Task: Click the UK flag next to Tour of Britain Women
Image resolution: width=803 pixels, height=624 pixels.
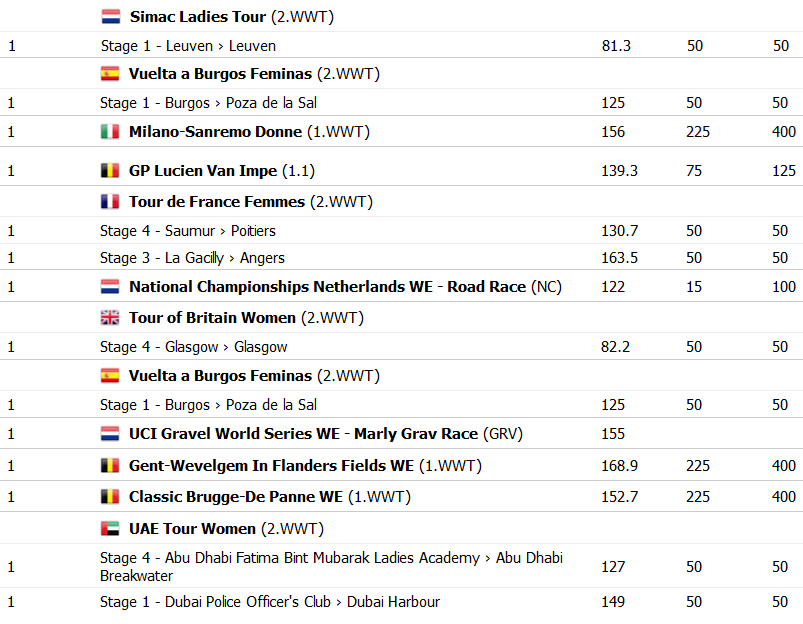Action: click(110, 318)
